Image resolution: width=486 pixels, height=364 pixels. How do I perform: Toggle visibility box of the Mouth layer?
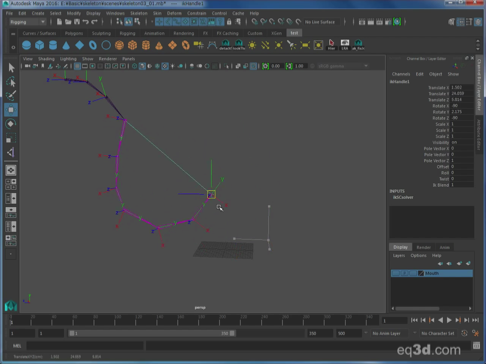396,273
